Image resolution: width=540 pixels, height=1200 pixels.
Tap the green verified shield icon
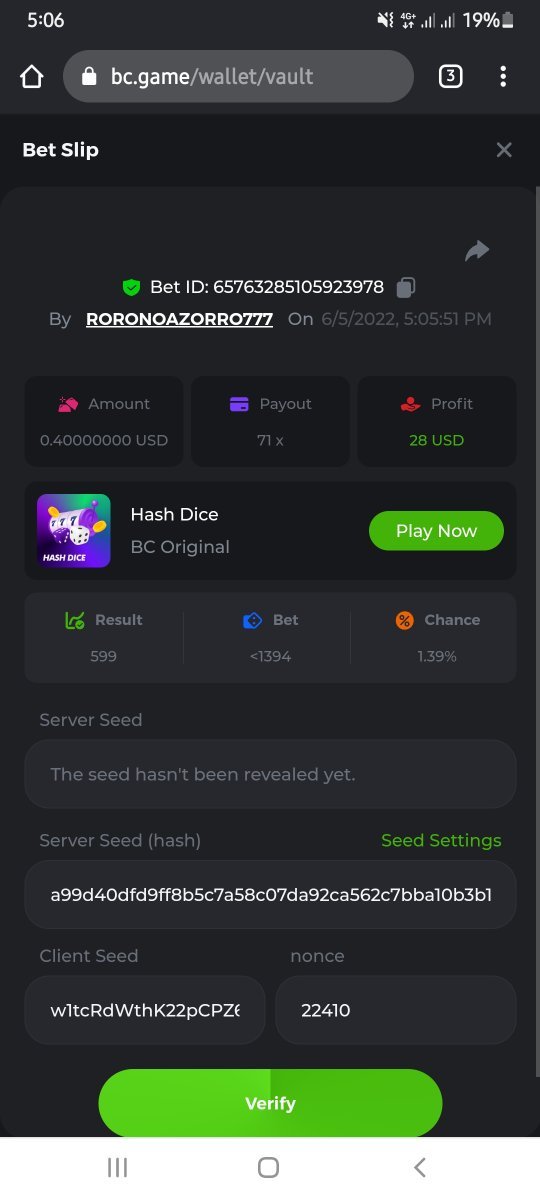131,288
